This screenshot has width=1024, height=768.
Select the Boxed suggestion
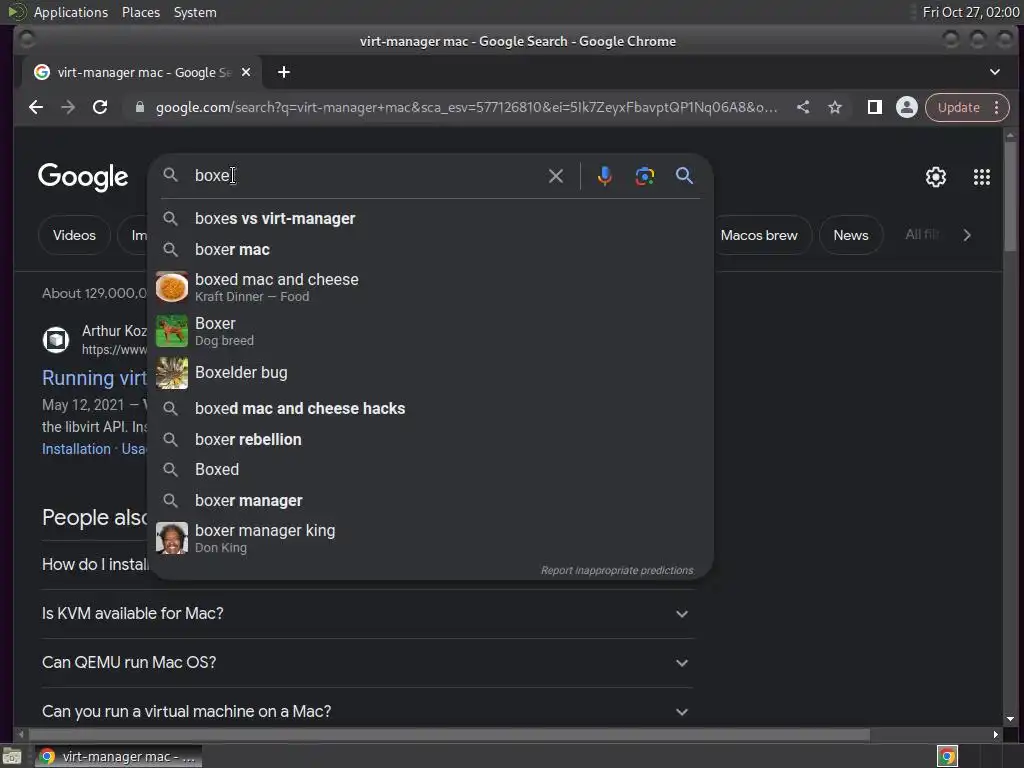pos(431,470)
